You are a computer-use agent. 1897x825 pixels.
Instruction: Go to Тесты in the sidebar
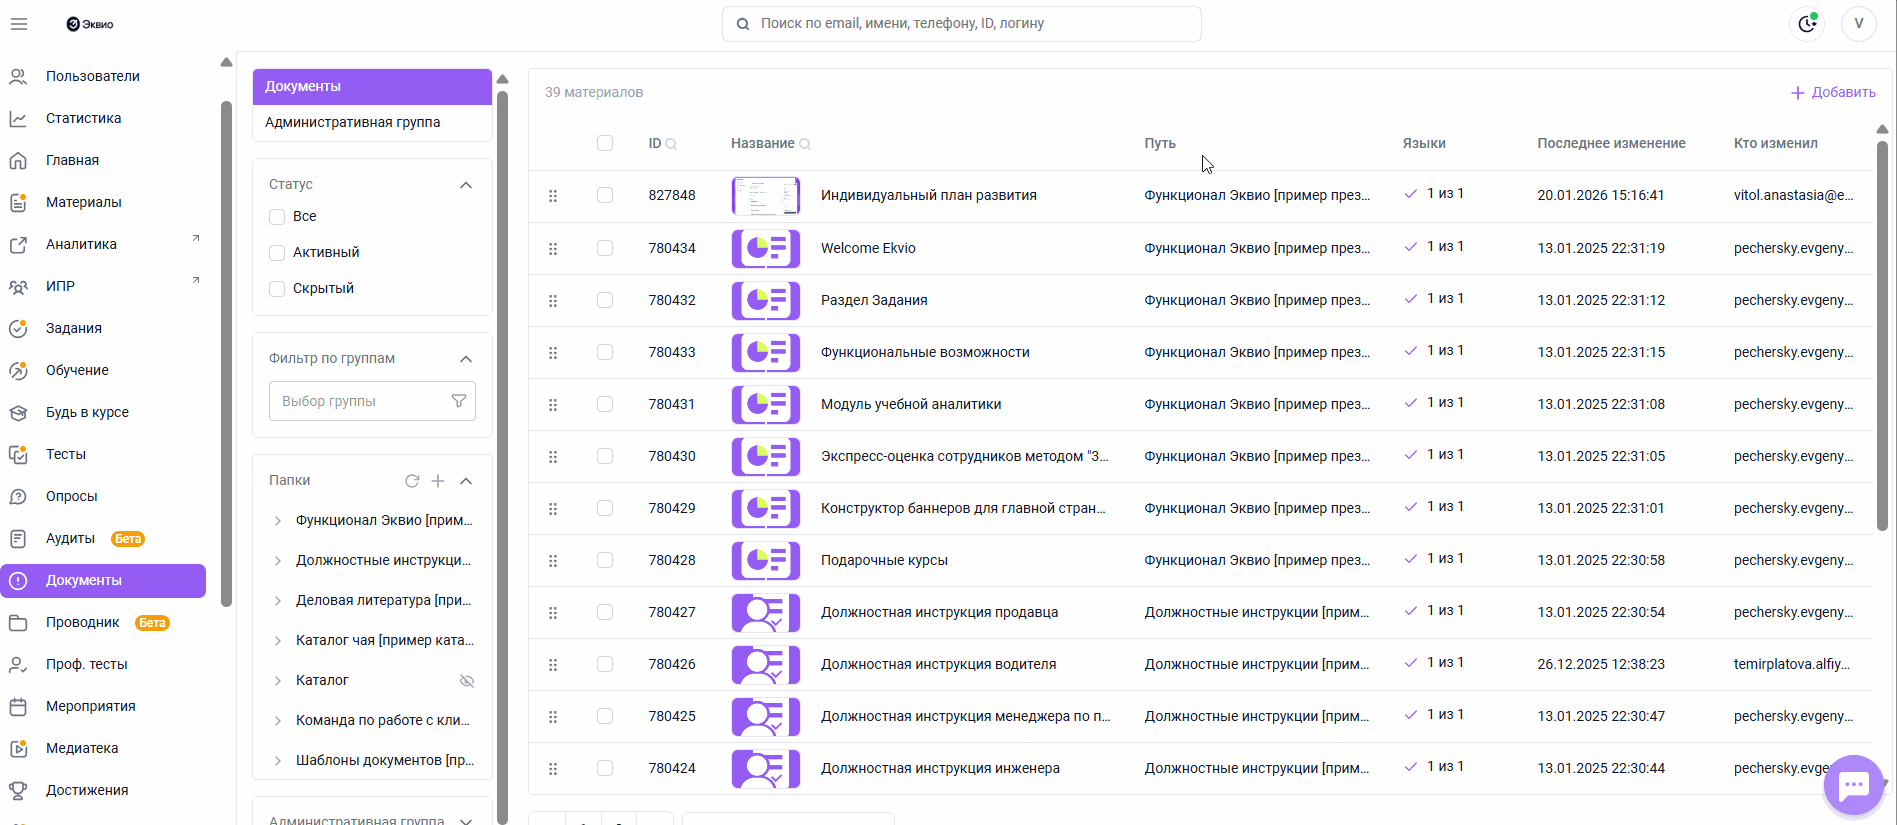pyautogui.click(x=66, y=454)
